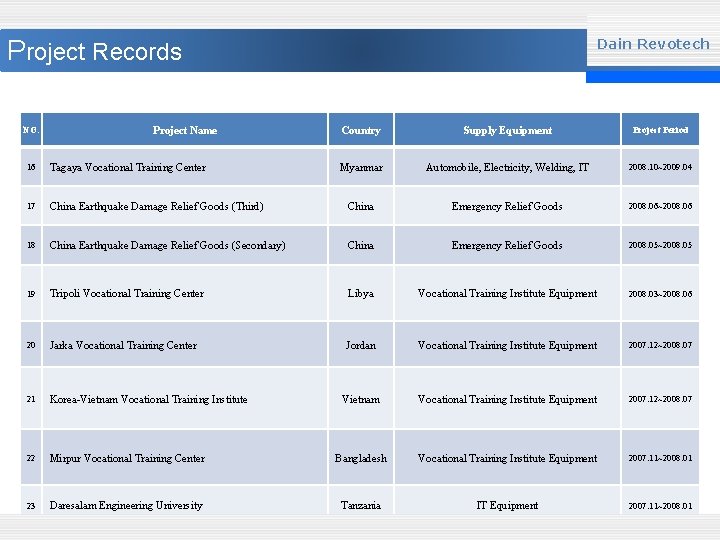Select Korea-Vietnam Vocational Training Institute project
Viewport: 720px width, 540px height.
coord(148,399)
